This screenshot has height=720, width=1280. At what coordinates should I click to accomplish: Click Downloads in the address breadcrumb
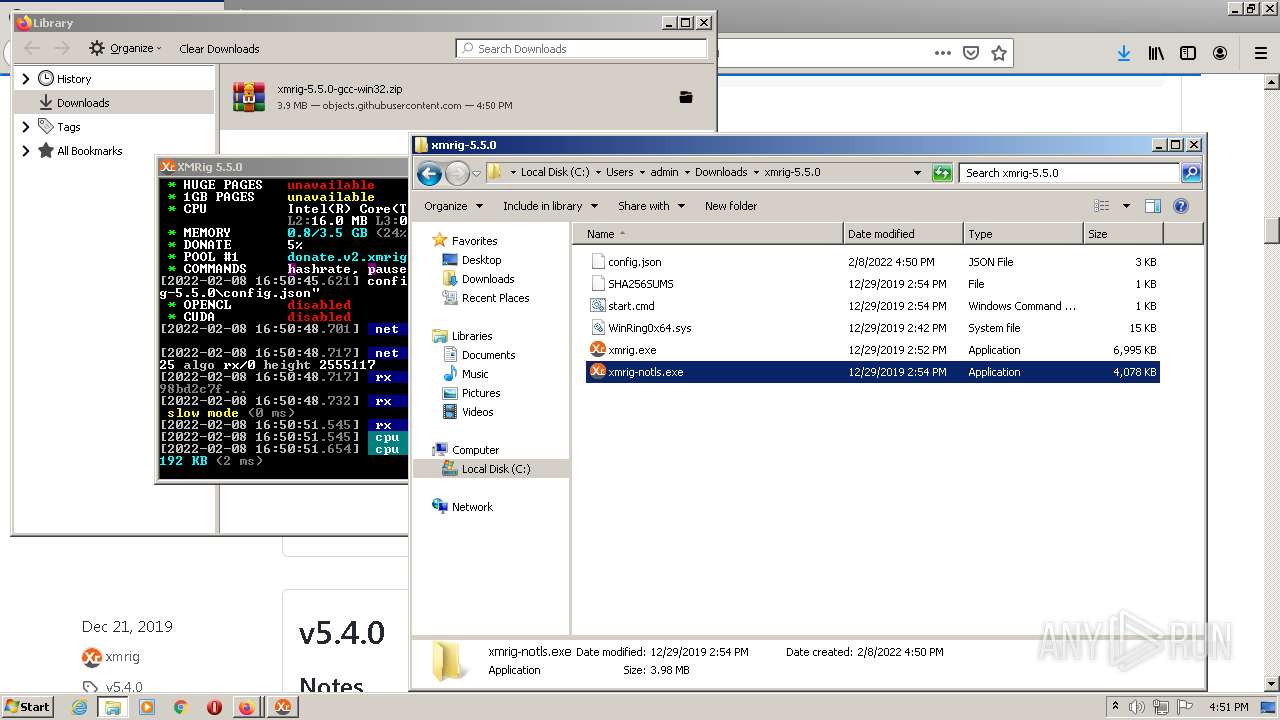click(721, 172)
